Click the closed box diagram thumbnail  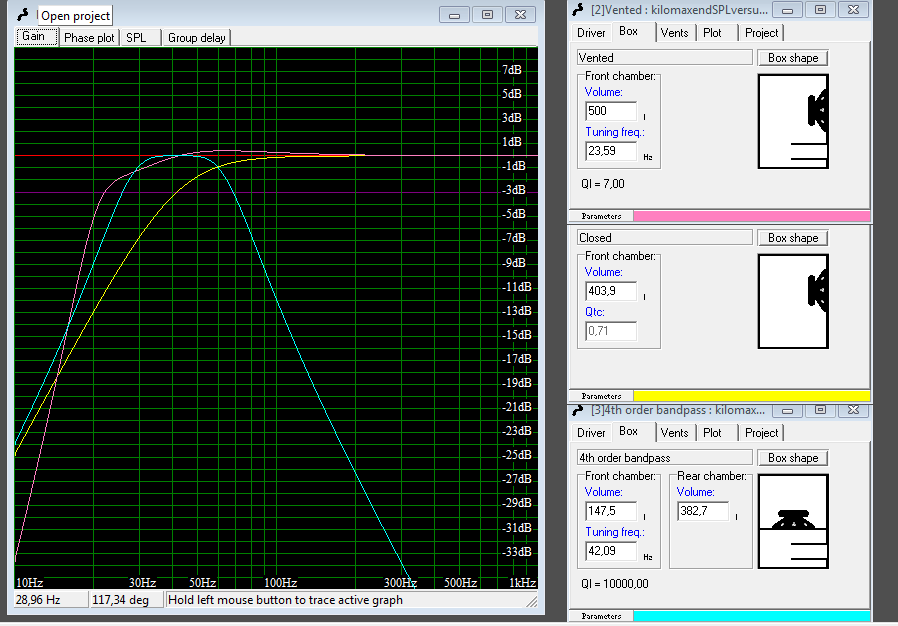coord(793,301)
